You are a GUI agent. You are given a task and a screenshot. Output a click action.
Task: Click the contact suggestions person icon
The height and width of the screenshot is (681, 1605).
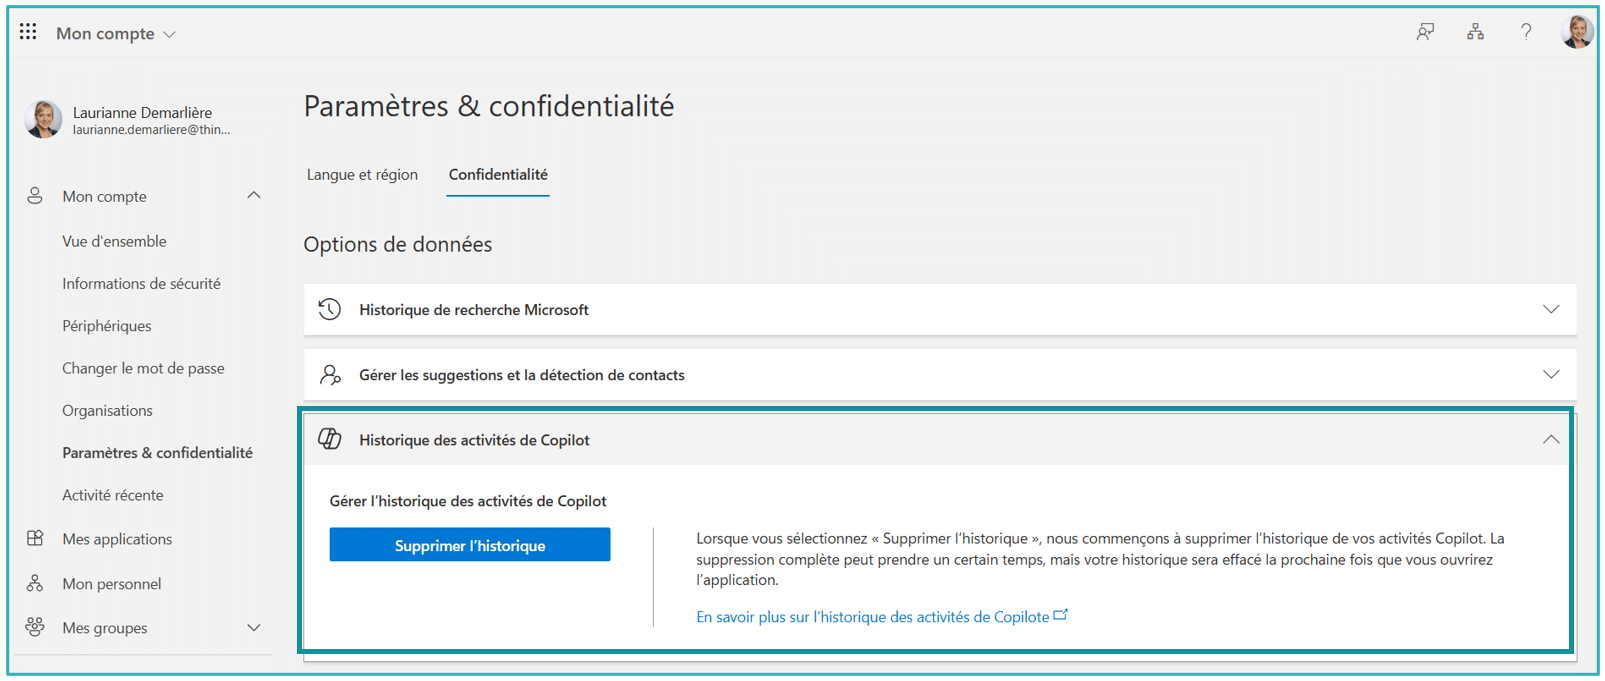(x=330, y=375)
